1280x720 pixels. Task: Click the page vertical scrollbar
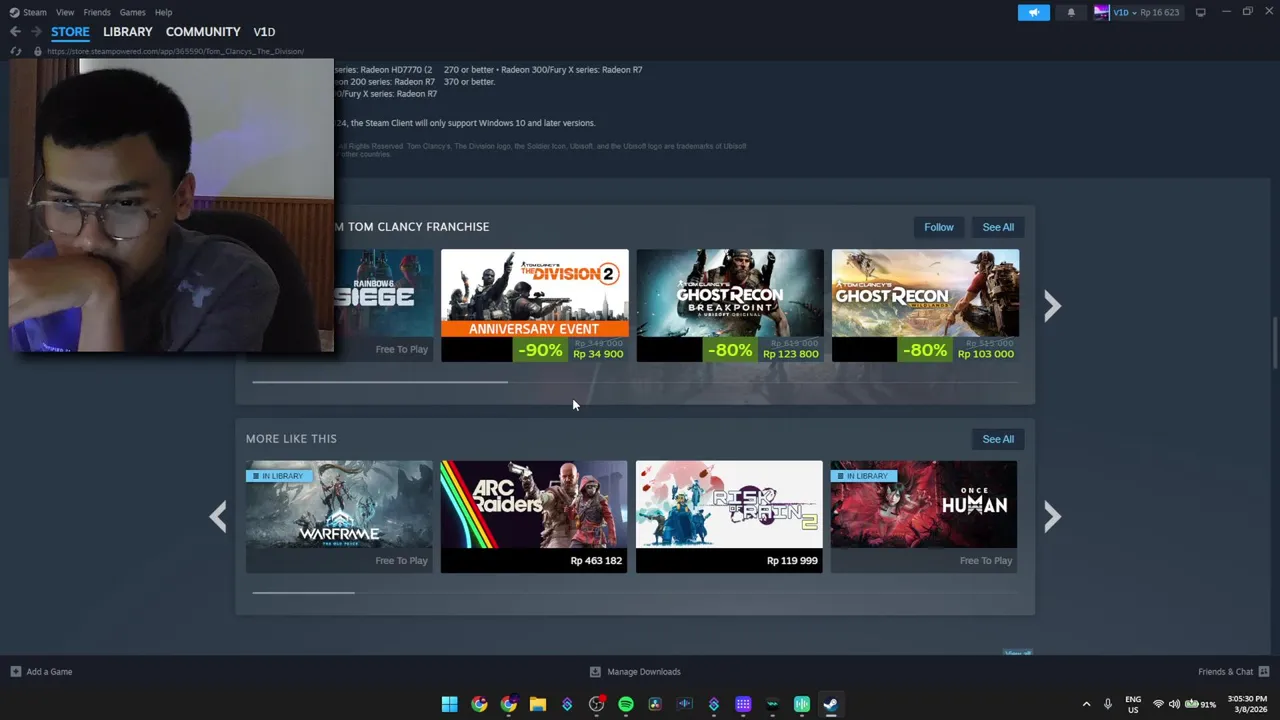click(x=1274, y=343)
